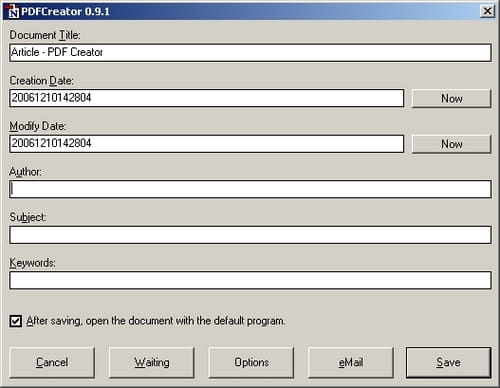Focus the Author text field
Viewport: 500px width, 388px height.
tap(250, 189)
